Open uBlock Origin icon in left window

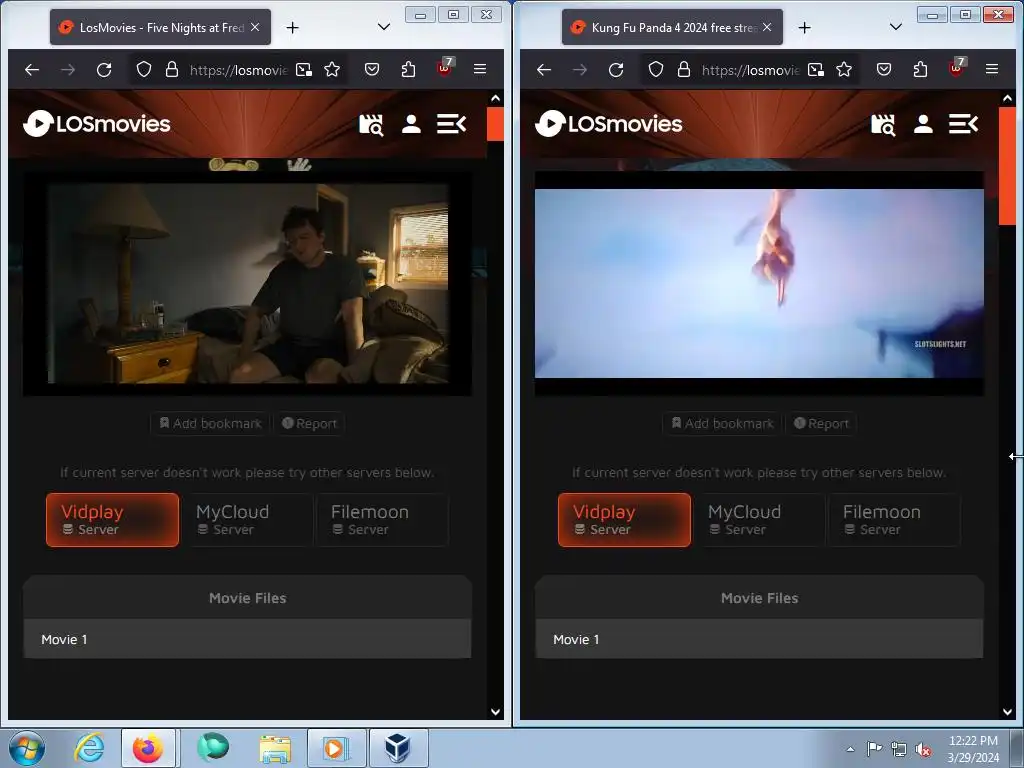coord(445,68)
